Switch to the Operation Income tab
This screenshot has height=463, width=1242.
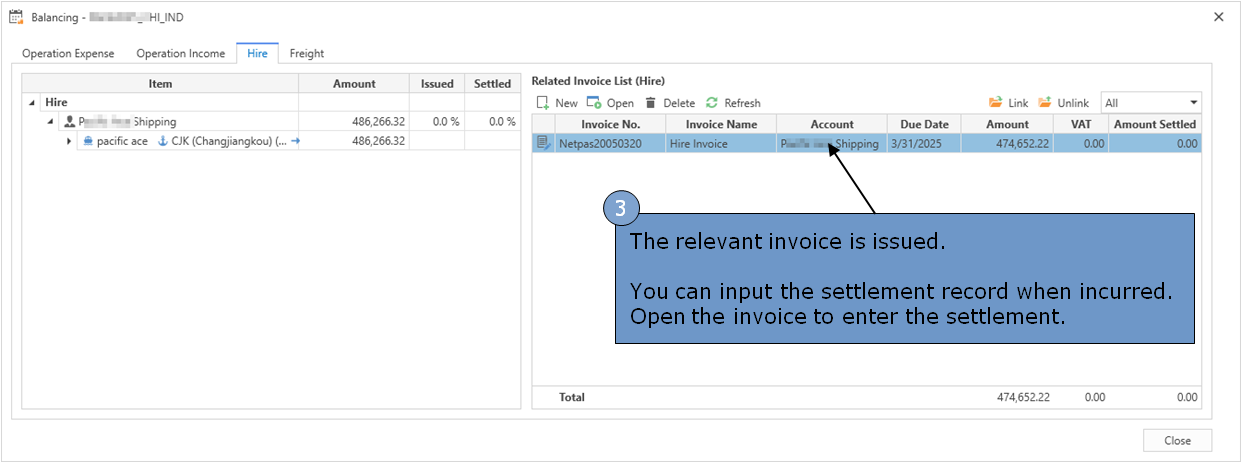(x=181, y=53)
